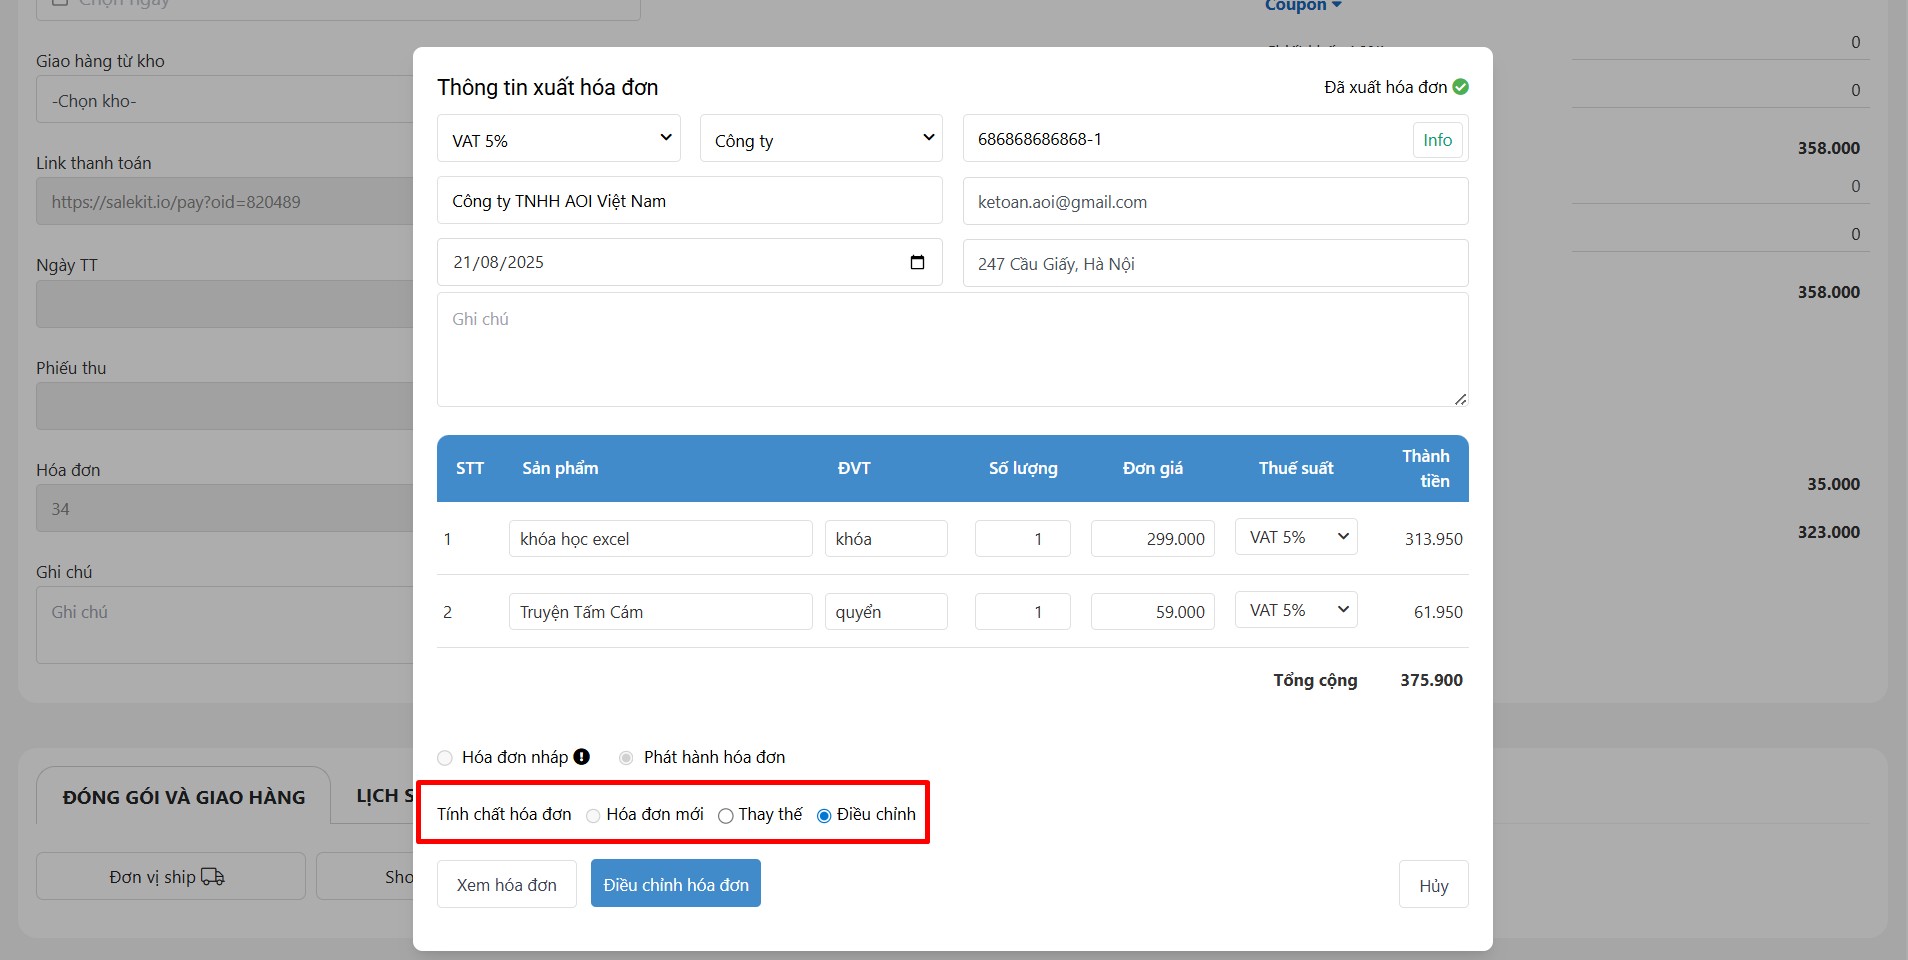Click the Info button beside tax code
Screen dimensions: 1908x960
click(x=1437, y=140)
